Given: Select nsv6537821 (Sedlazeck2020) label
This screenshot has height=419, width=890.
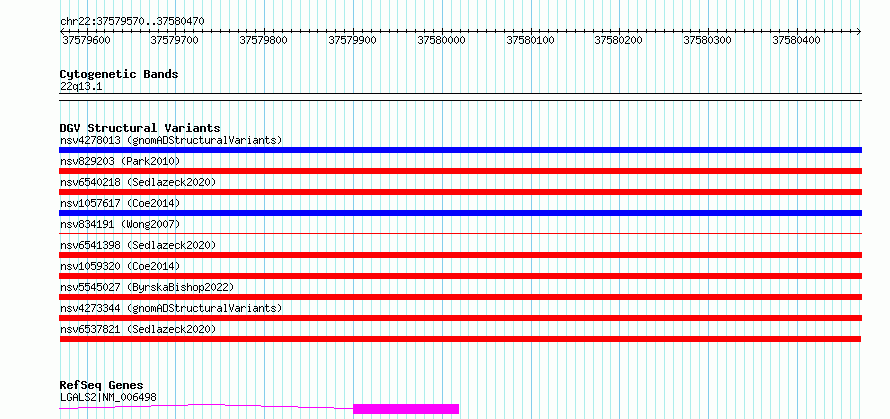Looking at the screenshot, I should (x=138, y=329).
